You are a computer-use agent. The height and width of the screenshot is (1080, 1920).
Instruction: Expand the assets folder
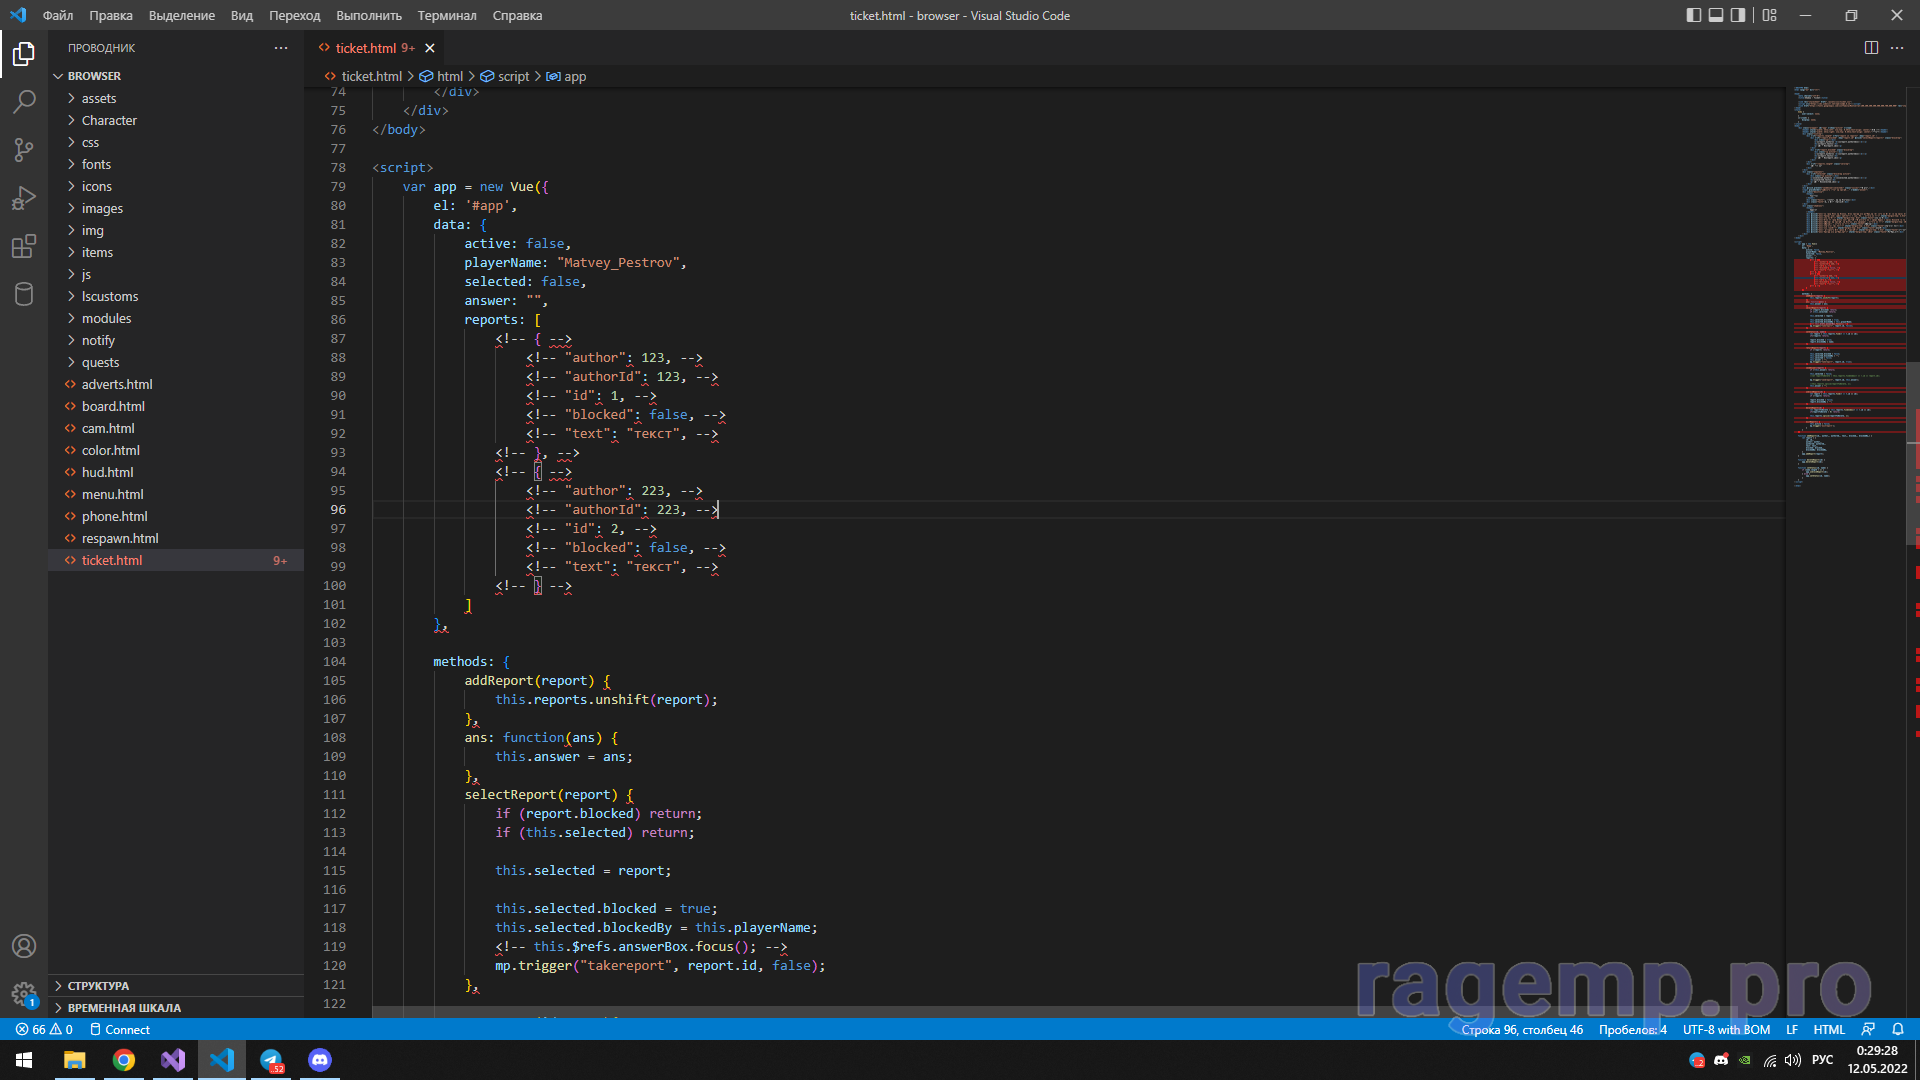pyautogui.click(x=99, y=98)
